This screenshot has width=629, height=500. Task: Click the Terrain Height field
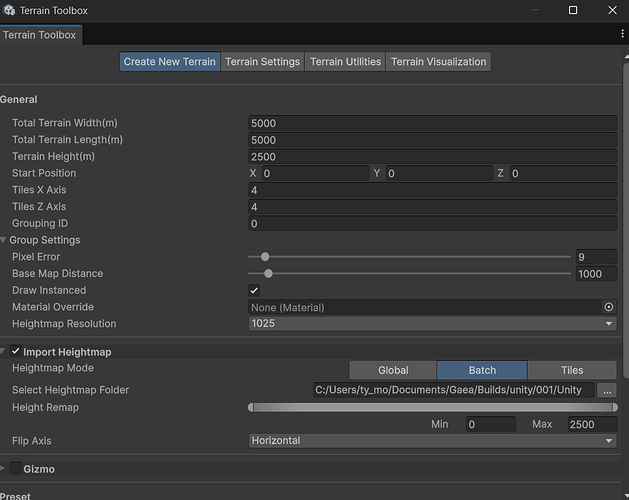click(x=432, y=157)
